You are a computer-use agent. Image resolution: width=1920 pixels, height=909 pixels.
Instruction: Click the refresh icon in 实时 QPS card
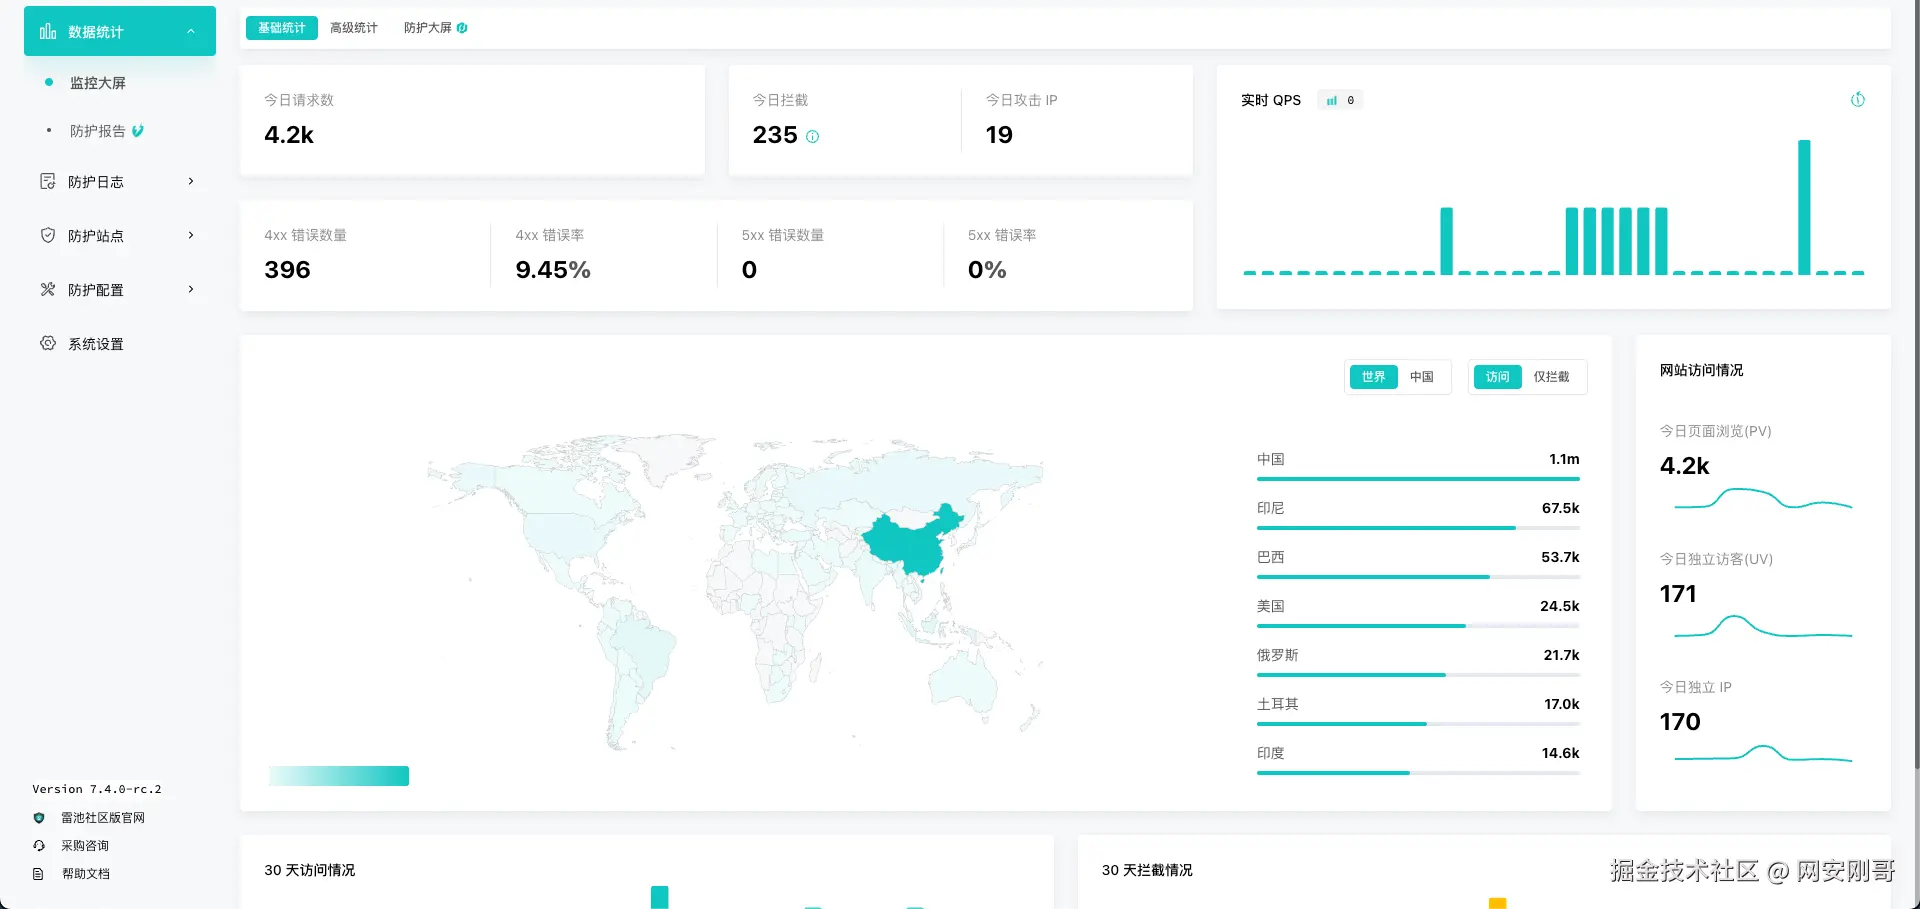point(1858,100)
